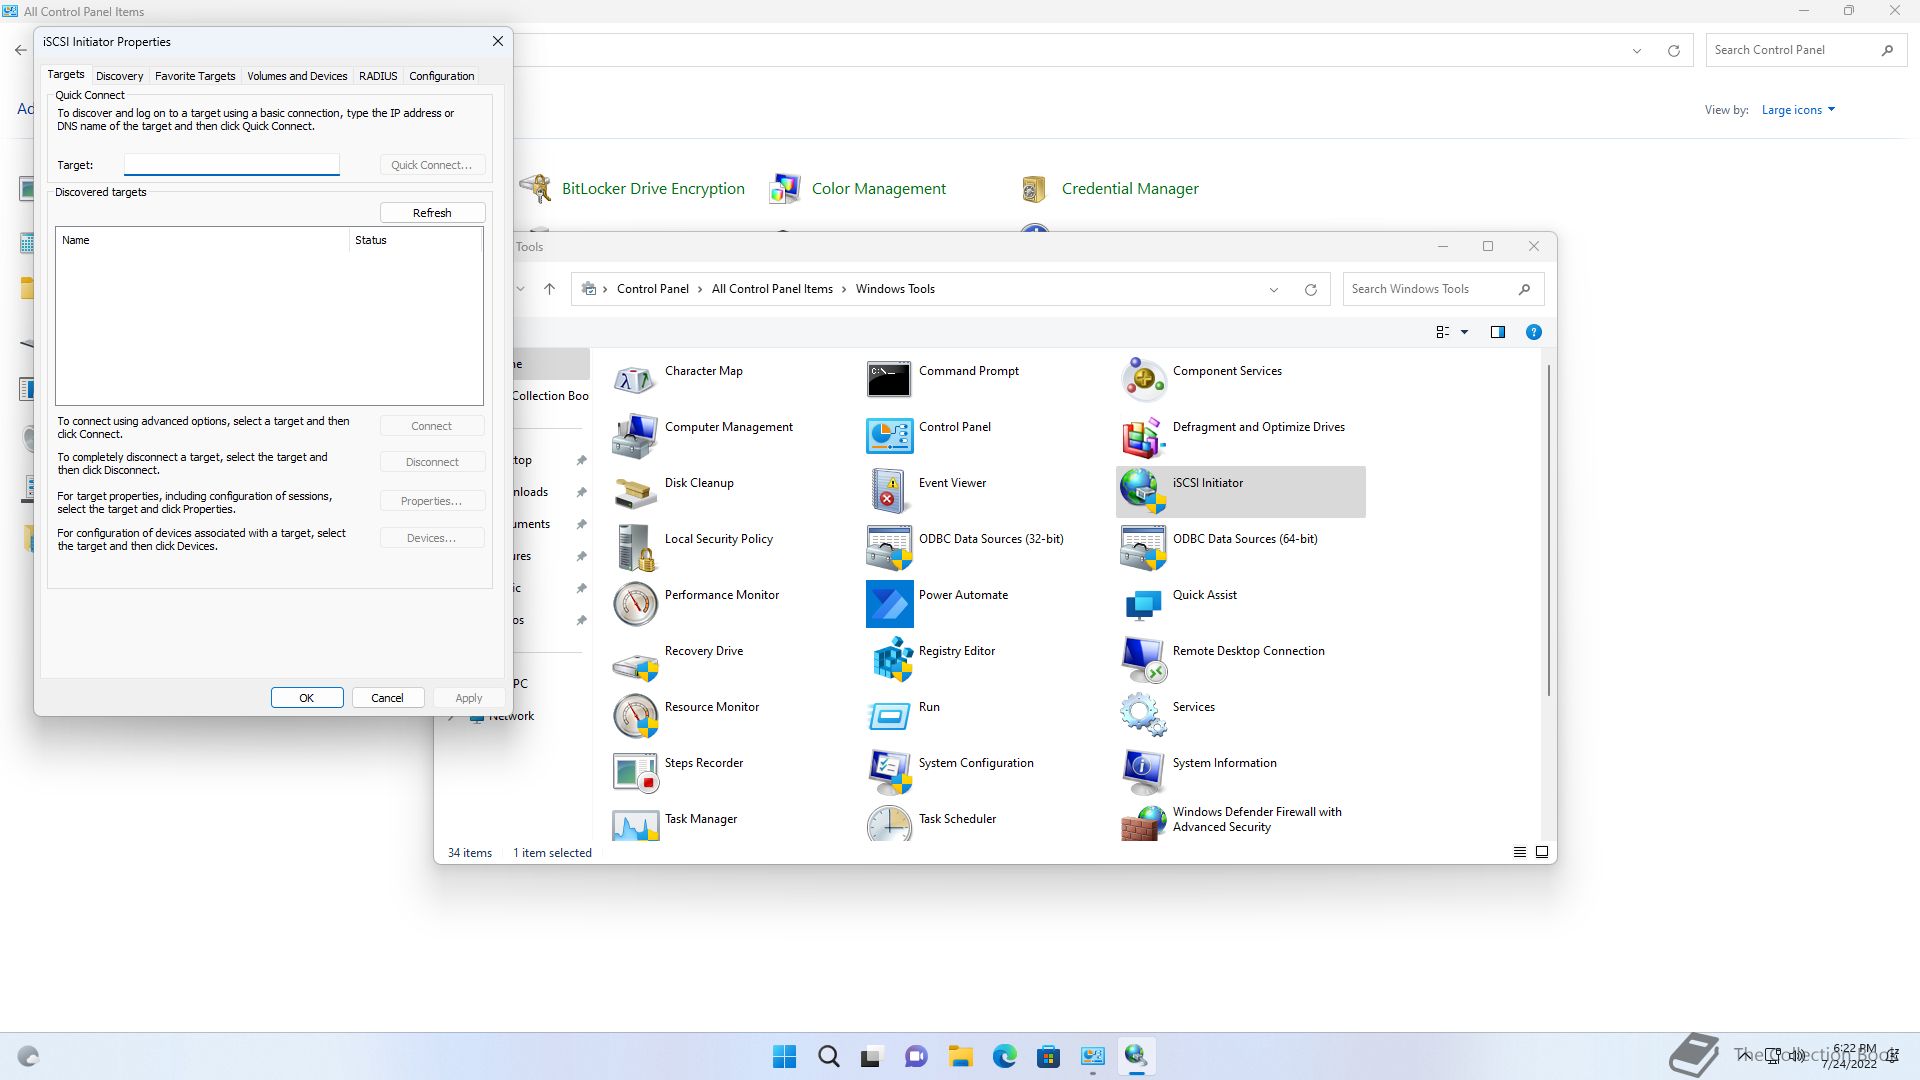Open the Windows Start menu
The width and height of the screenshot is (1920, 1080).
tap(785, 1056)
